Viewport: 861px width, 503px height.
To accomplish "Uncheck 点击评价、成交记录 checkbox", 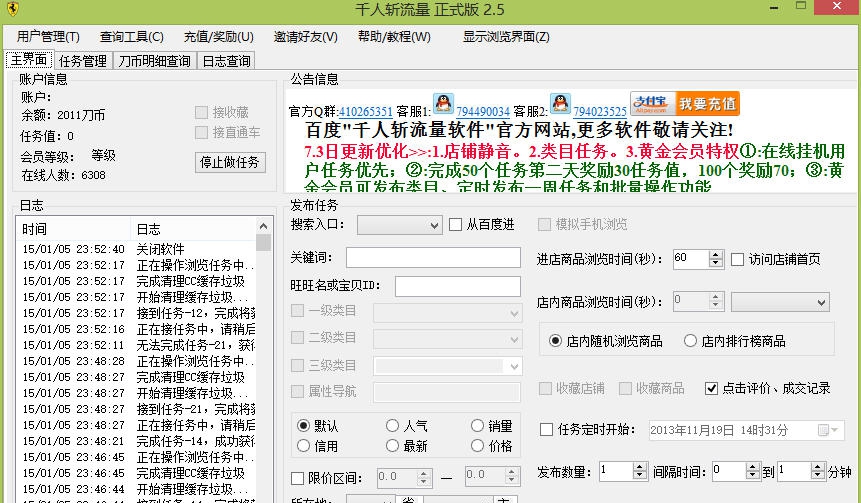I will 711,388.
